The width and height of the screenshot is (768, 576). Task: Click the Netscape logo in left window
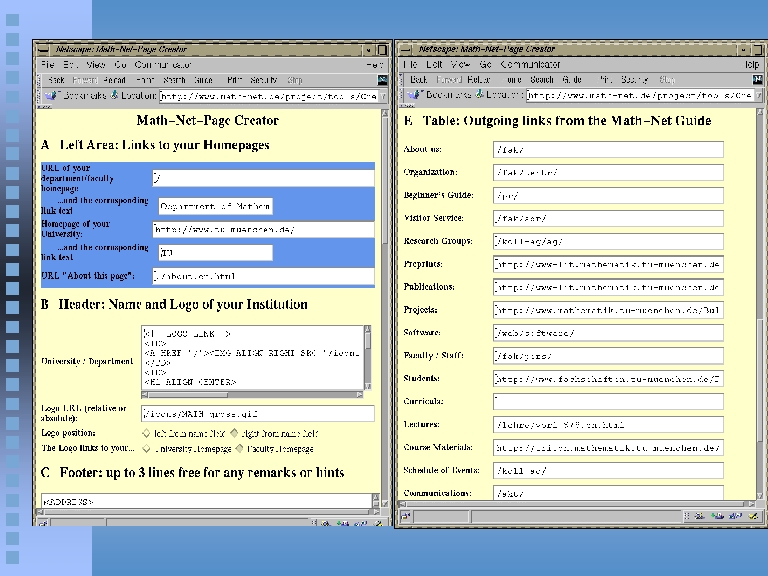383,80
